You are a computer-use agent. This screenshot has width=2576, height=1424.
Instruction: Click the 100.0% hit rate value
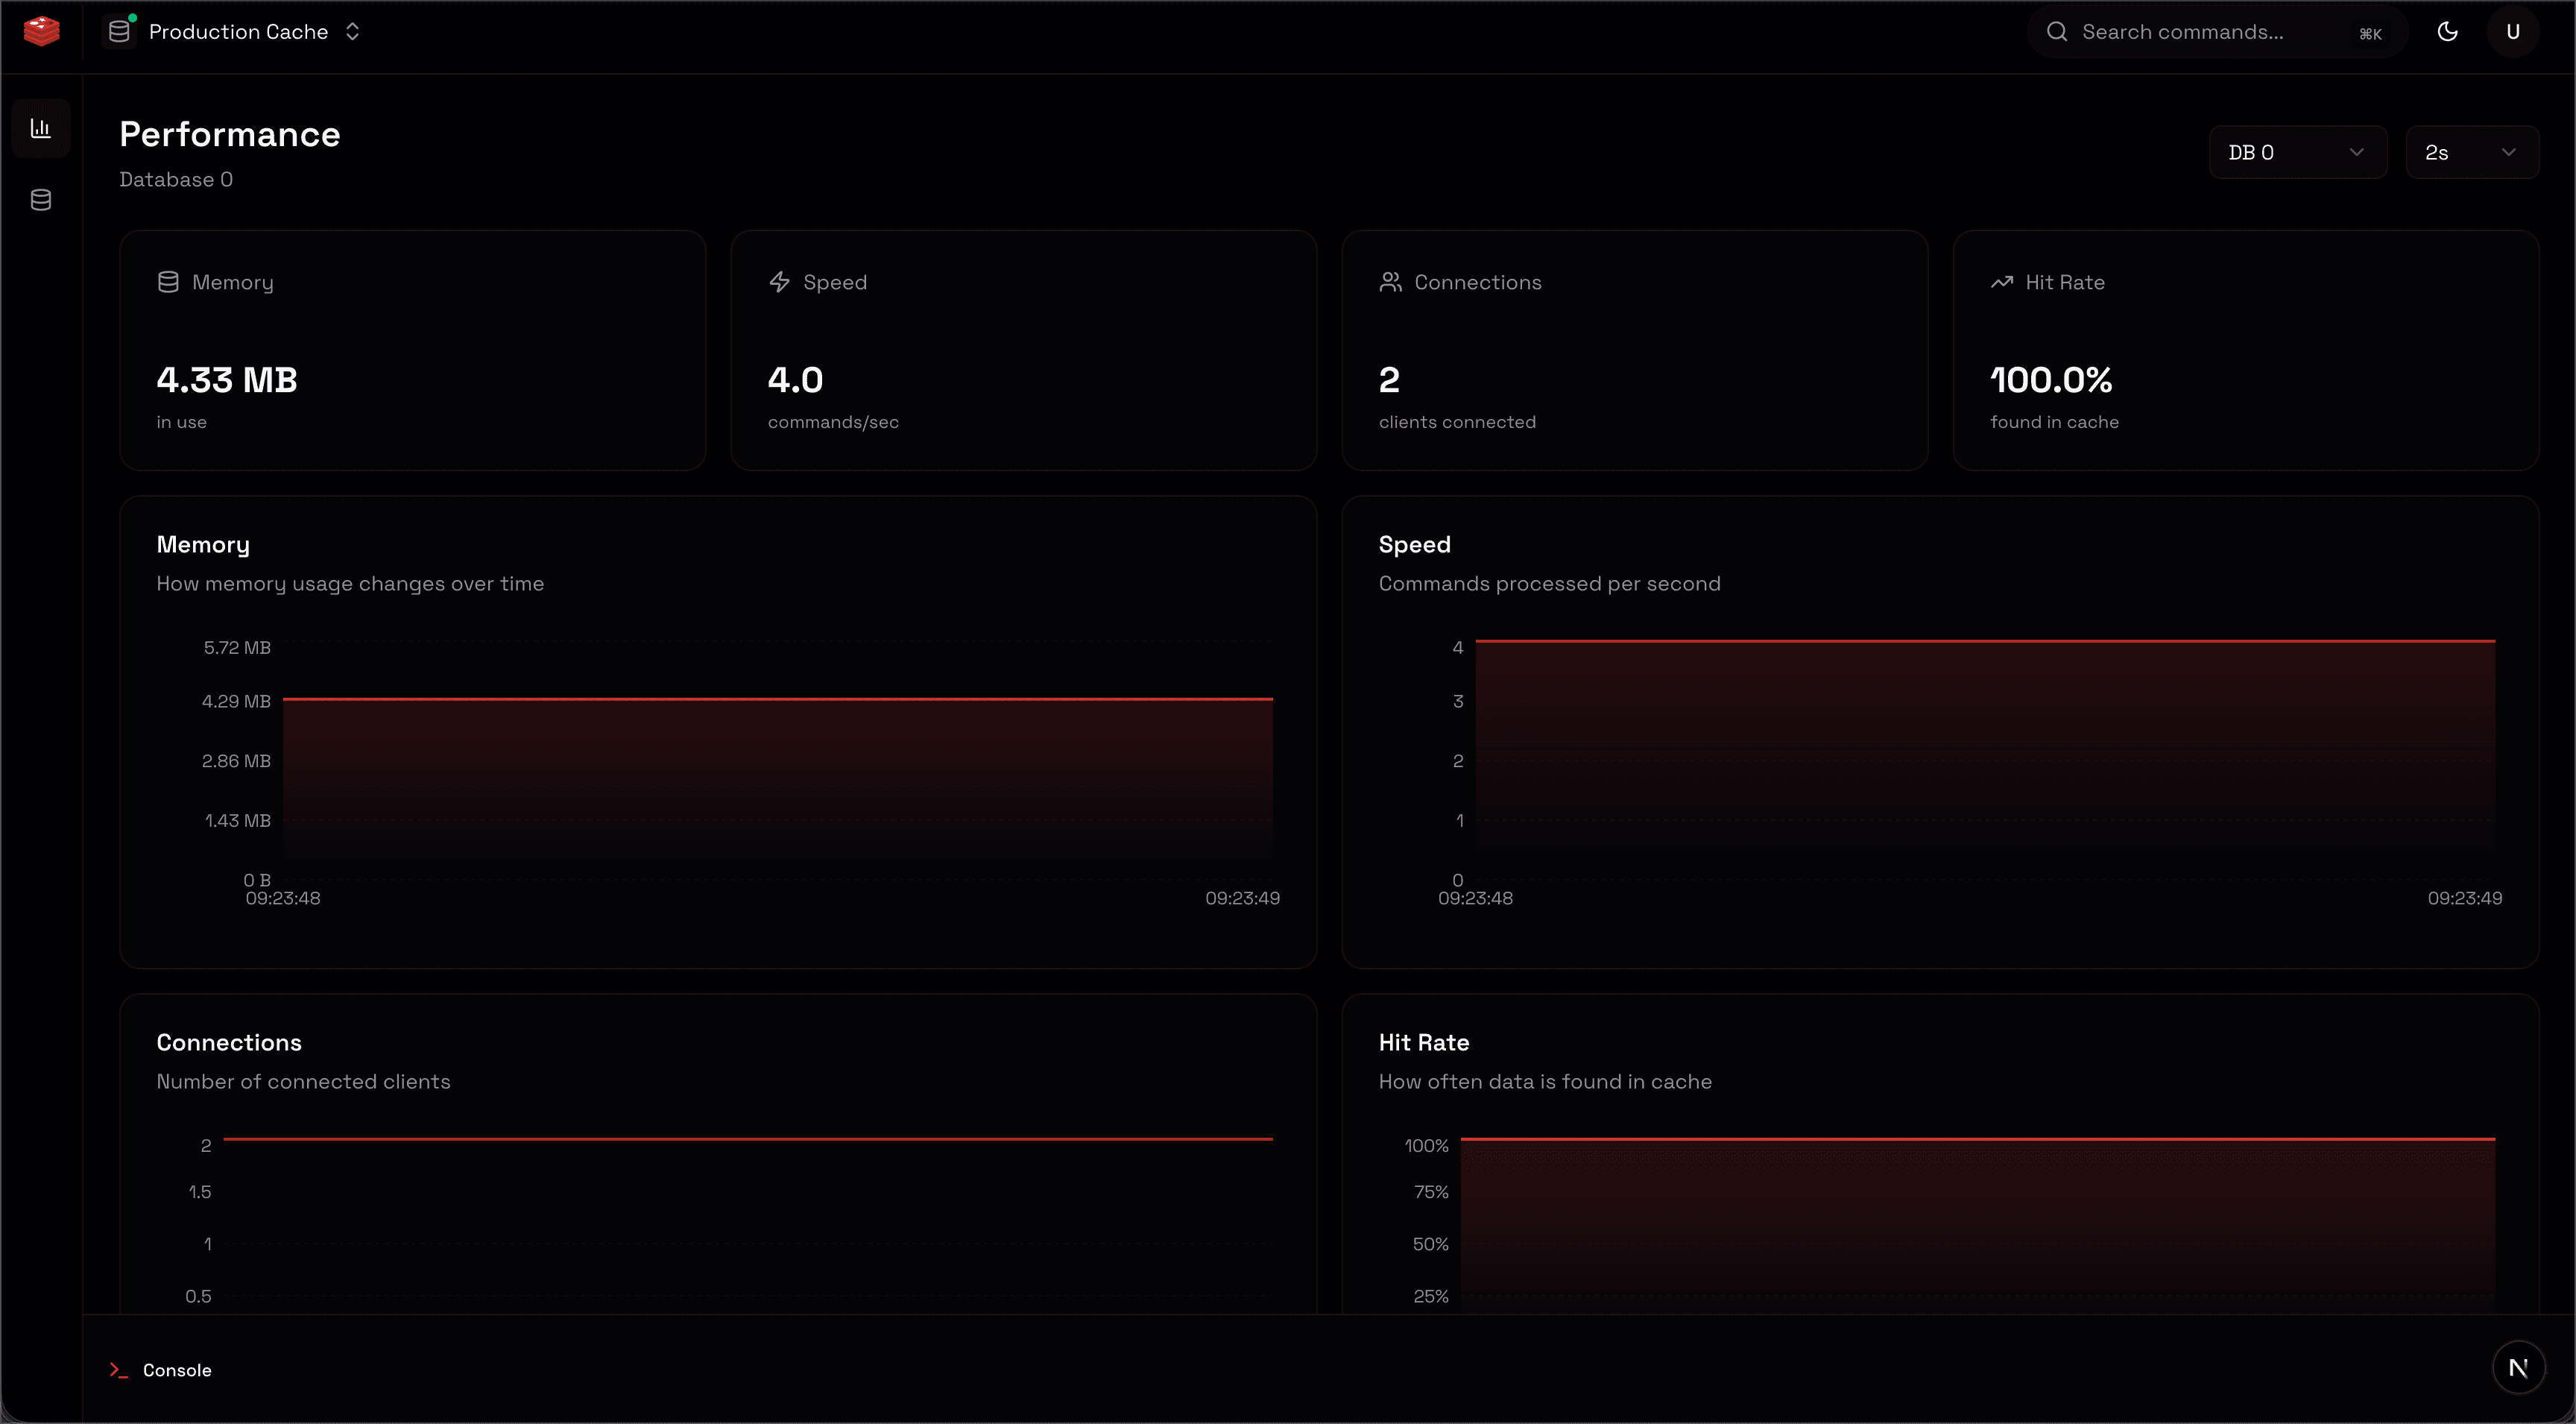pos(2051,380)
